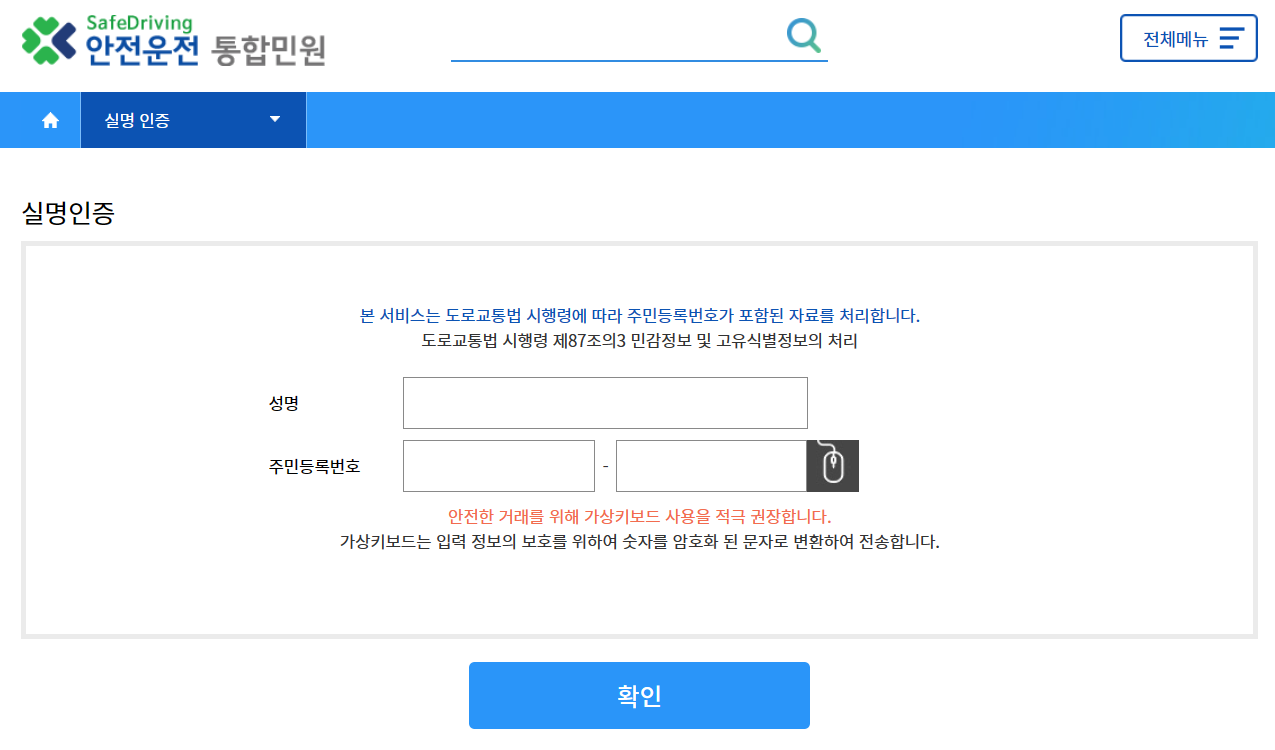Click the 전체메뉴 button at the top right

1188,37
